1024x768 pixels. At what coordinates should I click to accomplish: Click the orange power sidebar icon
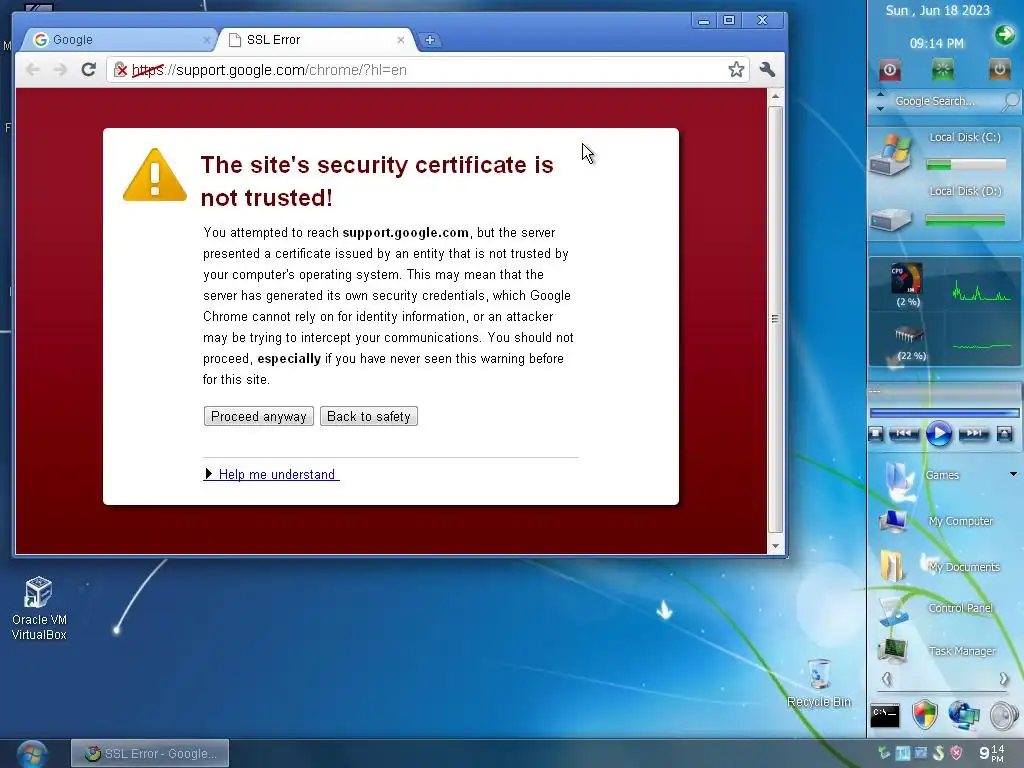[999, 69]
